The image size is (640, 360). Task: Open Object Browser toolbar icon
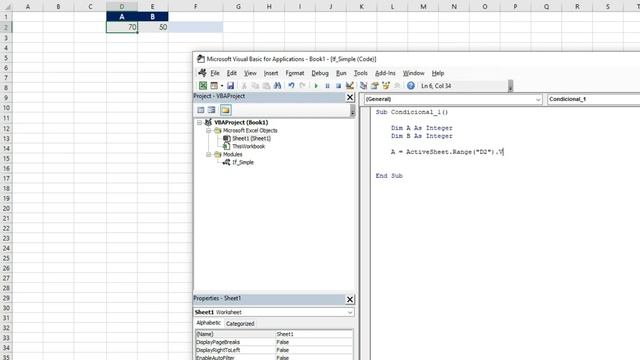(386, 86)
